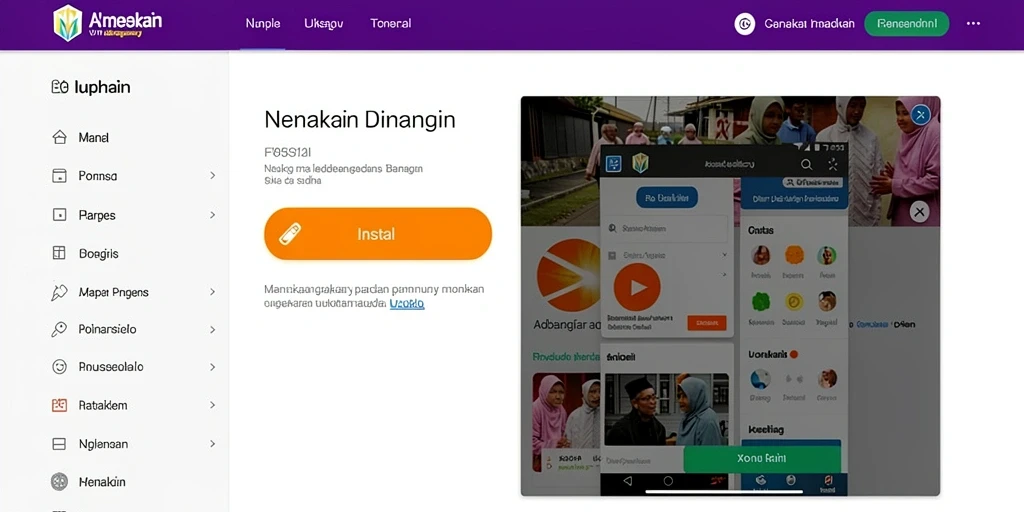Click the sparkle icon in phone header
Screen dimensions: 1024x512
pos(833,165)
